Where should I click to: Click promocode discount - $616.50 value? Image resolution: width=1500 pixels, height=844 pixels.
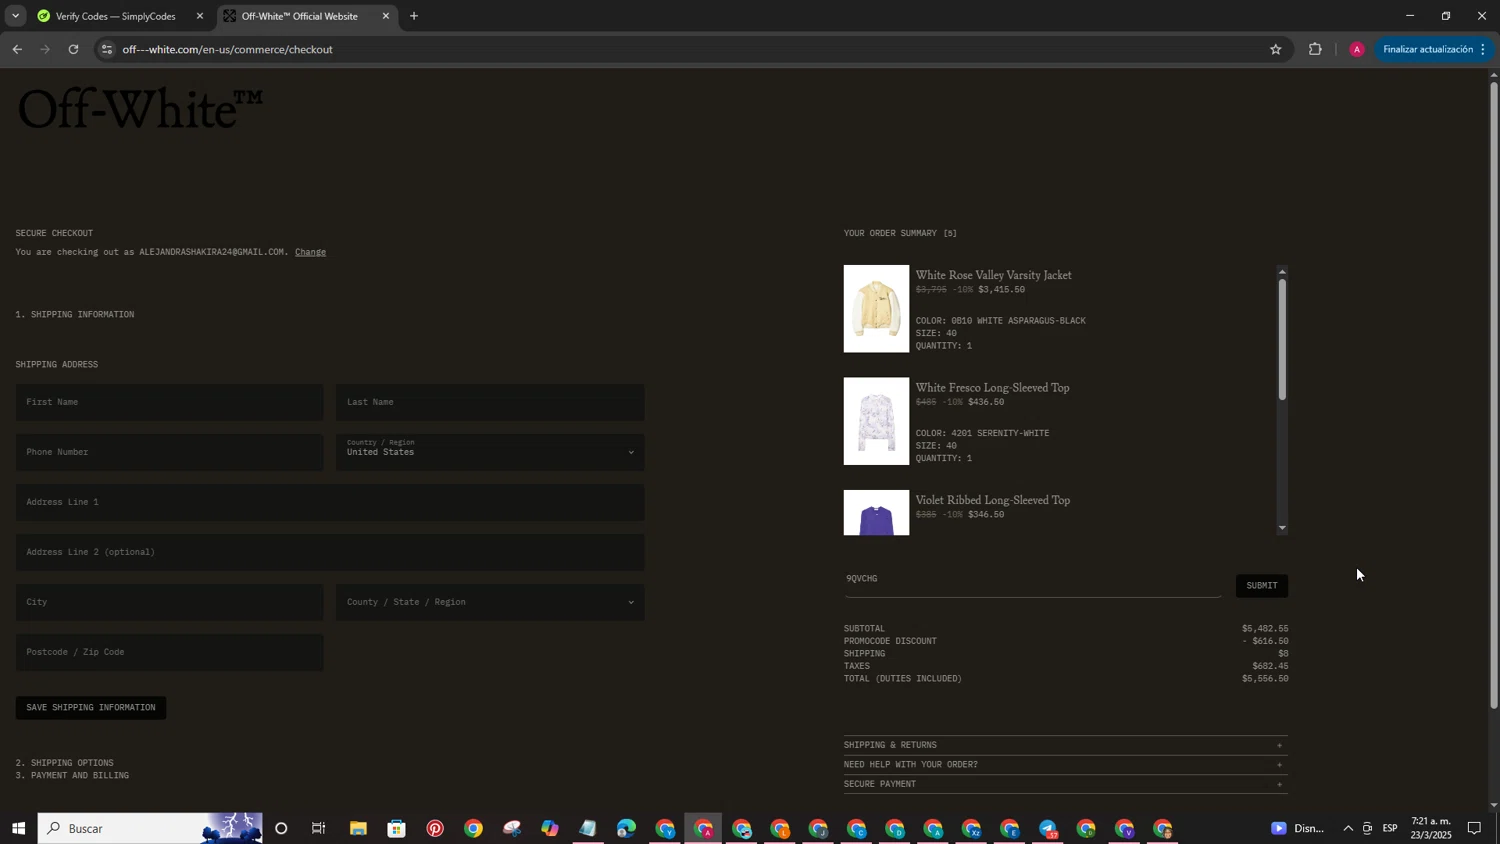[1265, 641]
